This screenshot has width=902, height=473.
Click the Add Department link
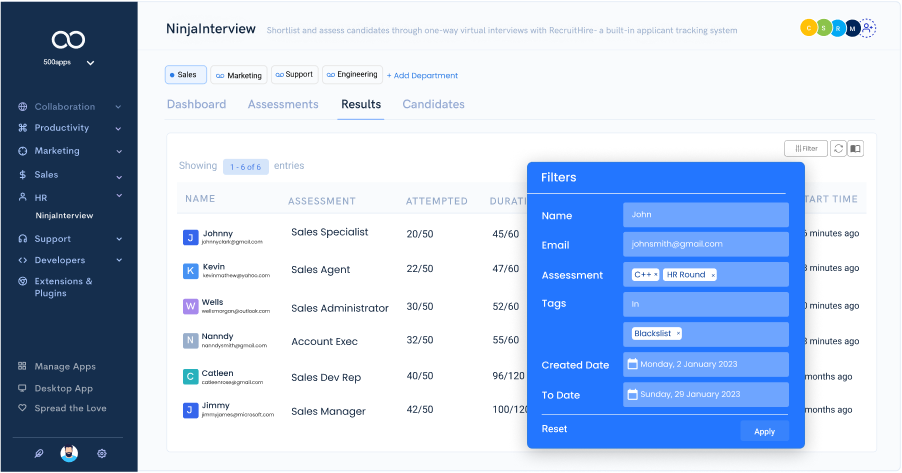coord(422,75)
